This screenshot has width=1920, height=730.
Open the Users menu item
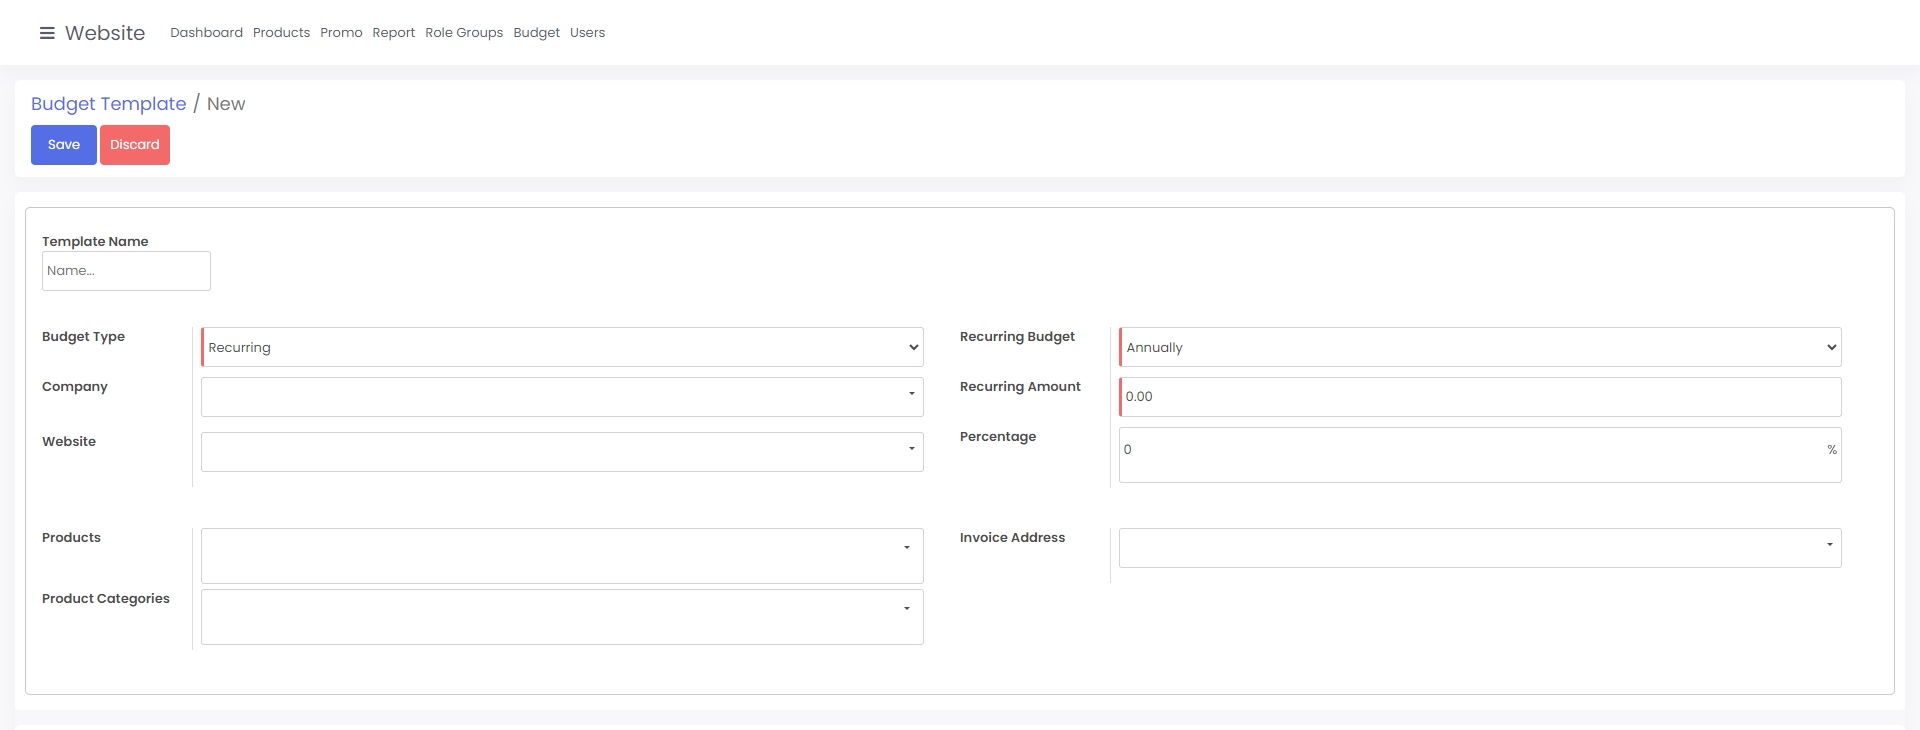click(x=587, y=33)
